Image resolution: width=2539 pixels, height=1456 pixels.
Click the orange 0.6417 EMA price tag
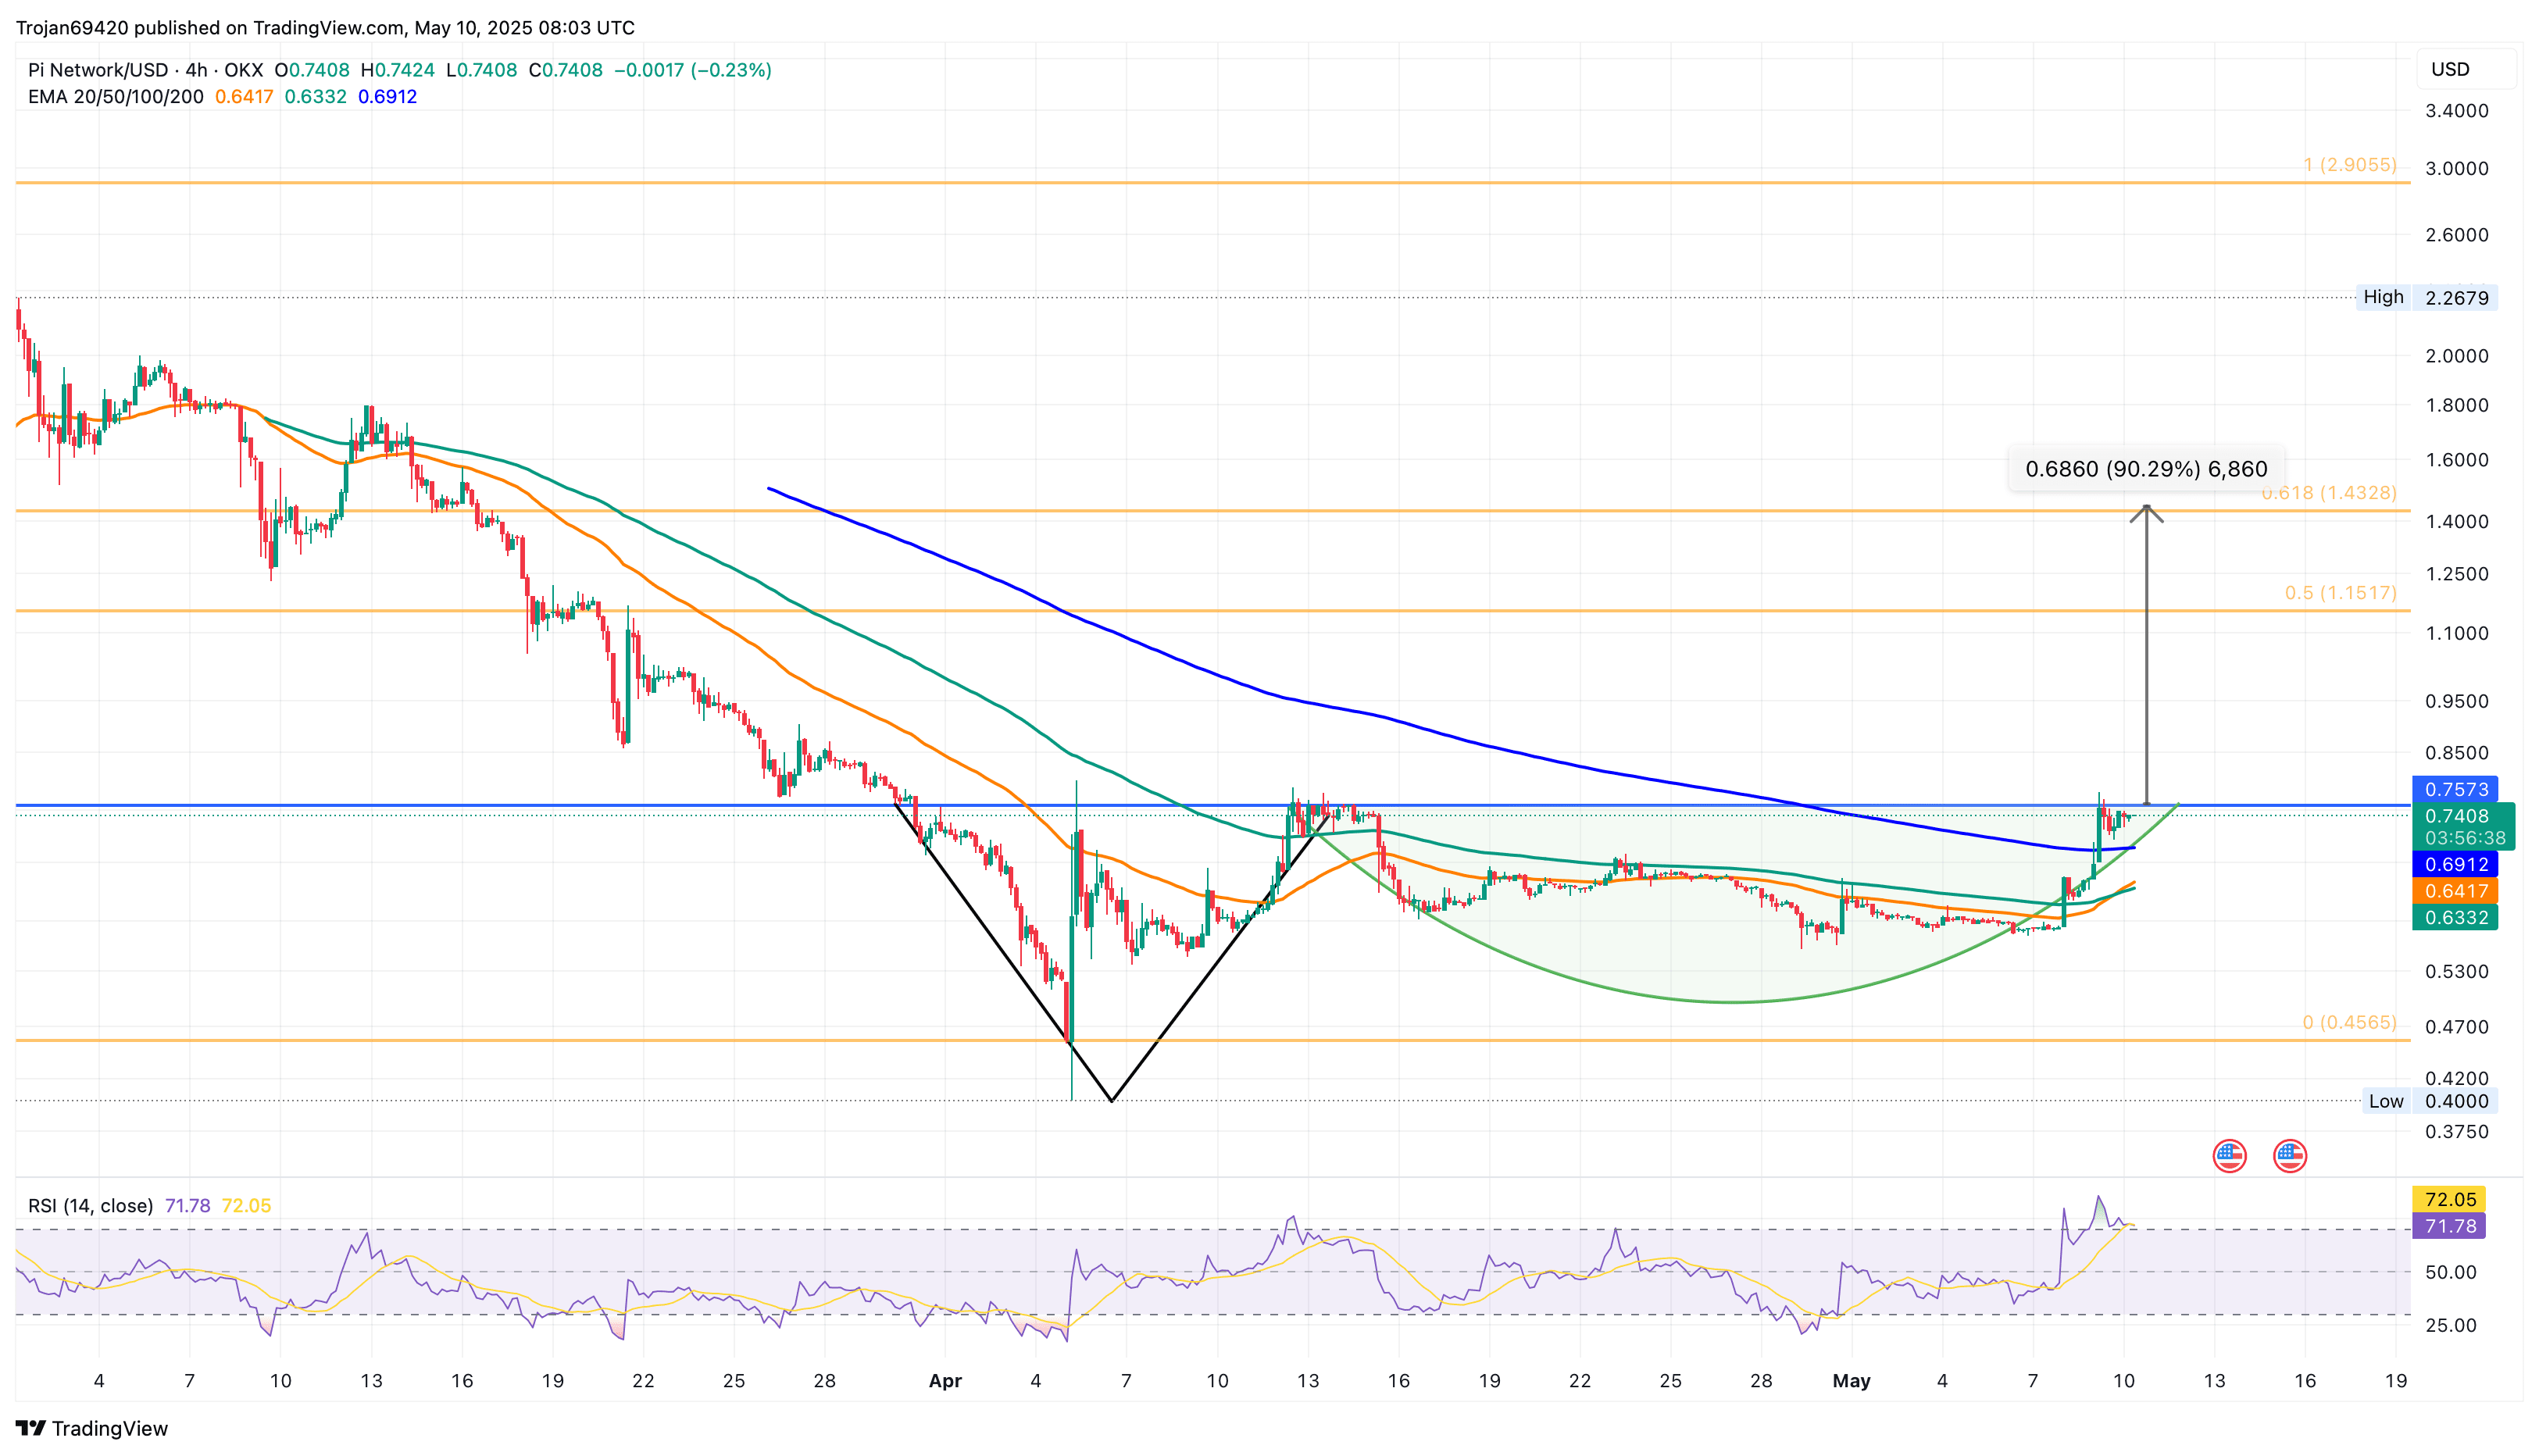(x=2455, y=891)
